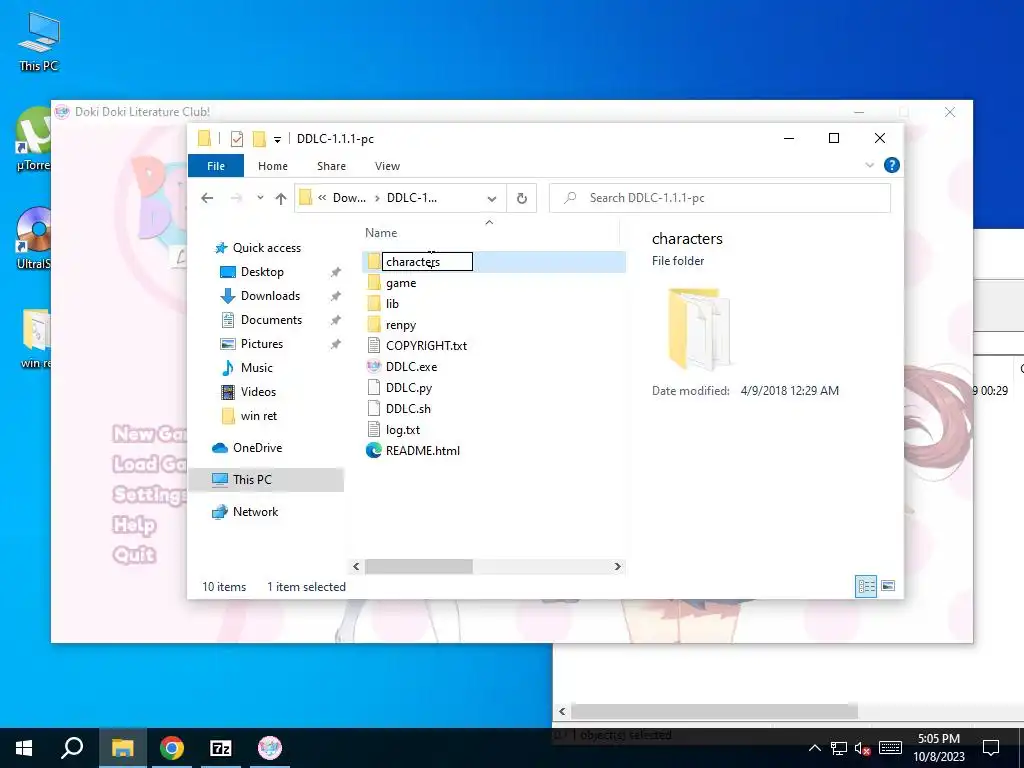Screen dimensions: 1024x768
Task: Click 7-Zip taskbar icon
Action: pyautogui.click(x=221, y=748)
